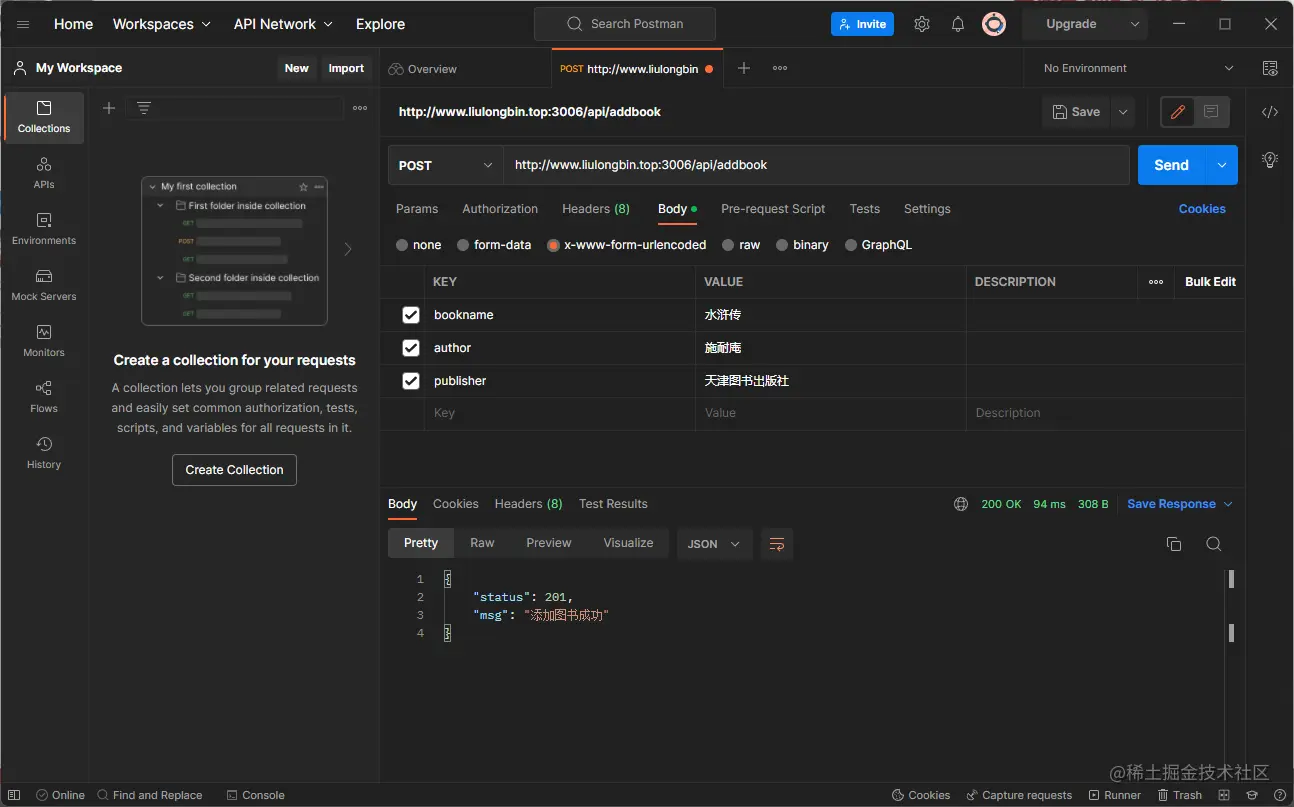Click the Import button
Image resolution: width=1294 pixels, height=807 pixels.
click(346, 68)
